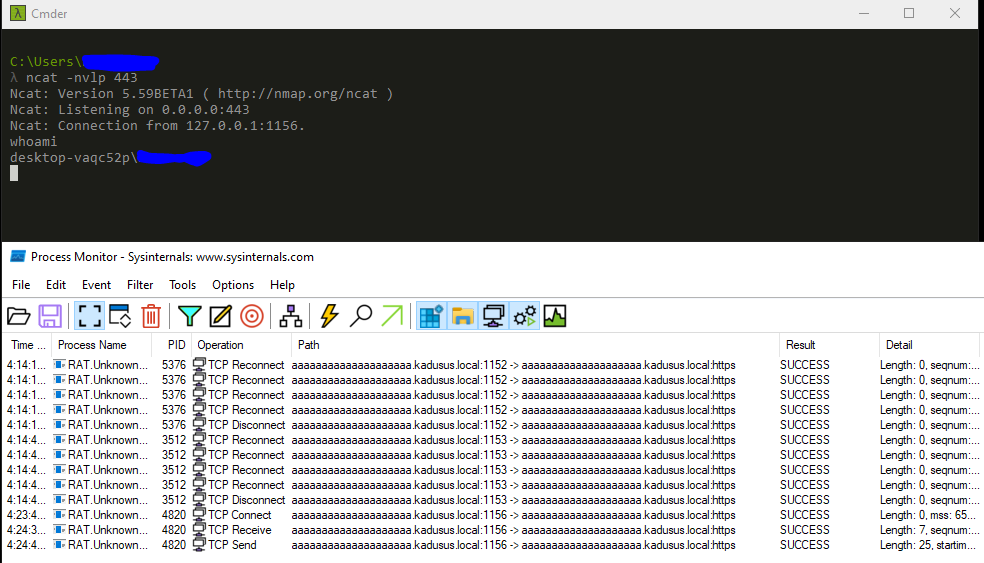Open the Options menu
The width and height of the screenshot is (984, 563).
click(233, 285)
